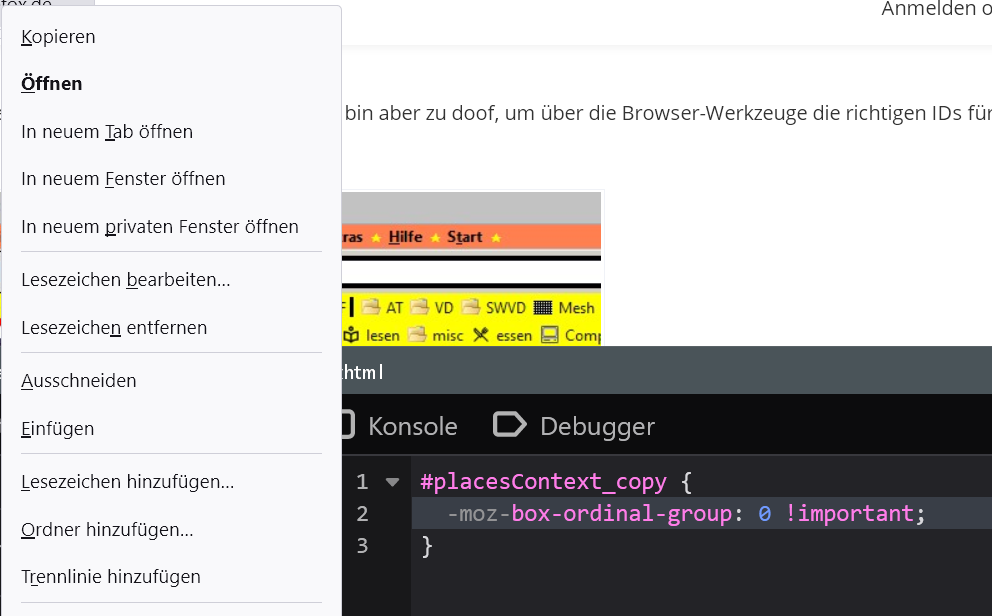Collapse the #placesContext_copy rule fold arrow
Screen dimensions: 992x616
(392, 482)
